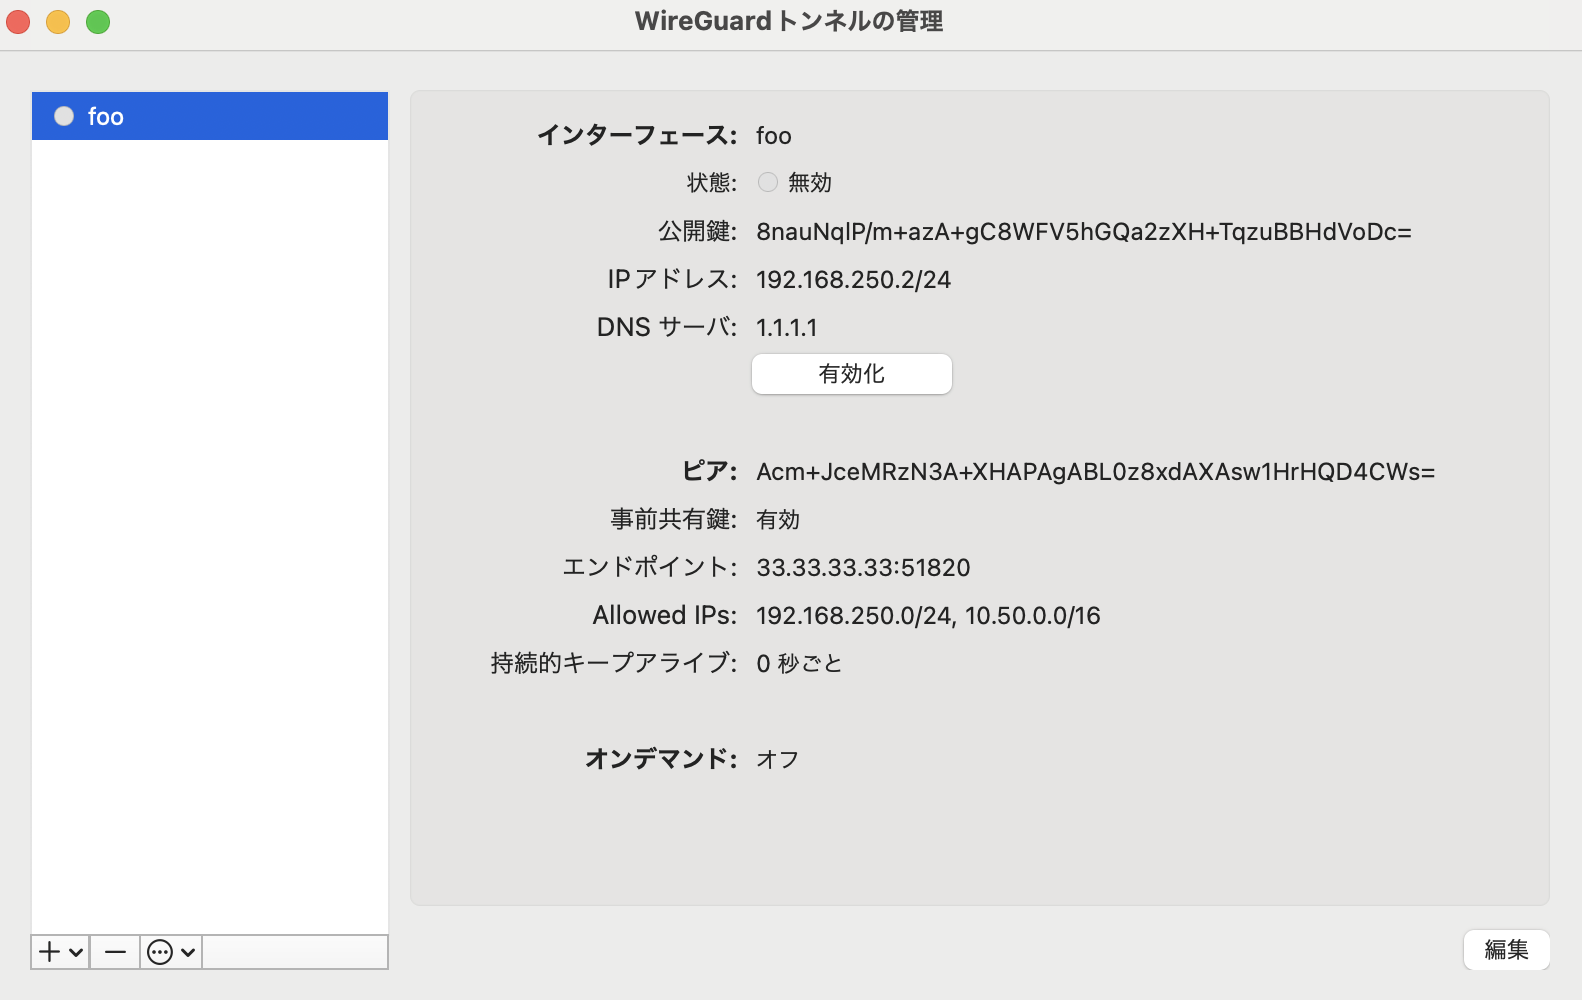Maximize the window with the green button
Screen dimensions: 1582x1000
click(x=98, y=21)
